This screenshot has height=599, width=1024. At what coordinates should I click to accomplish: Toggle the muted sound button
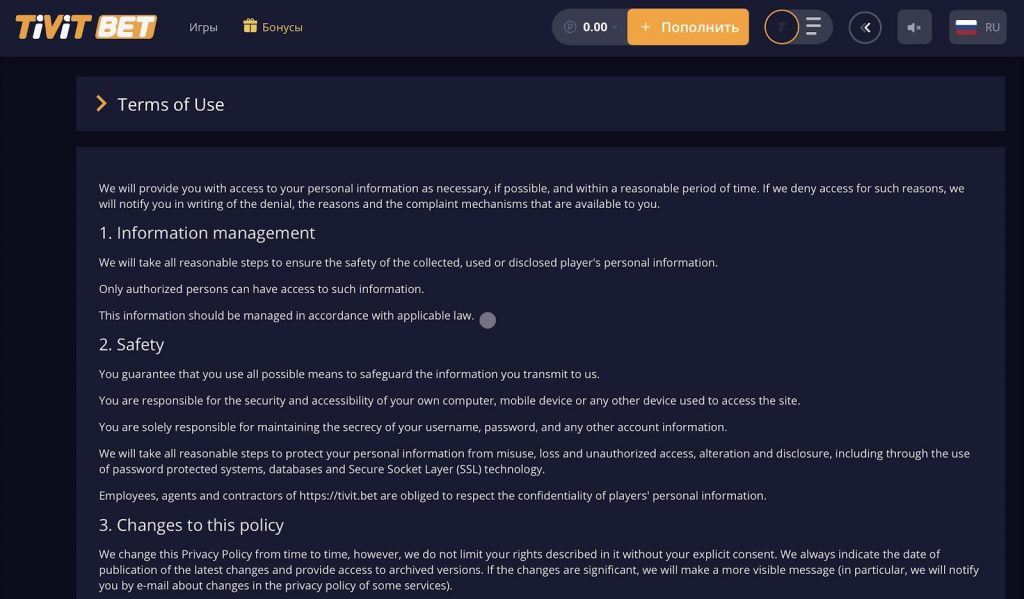coord(914,27)
